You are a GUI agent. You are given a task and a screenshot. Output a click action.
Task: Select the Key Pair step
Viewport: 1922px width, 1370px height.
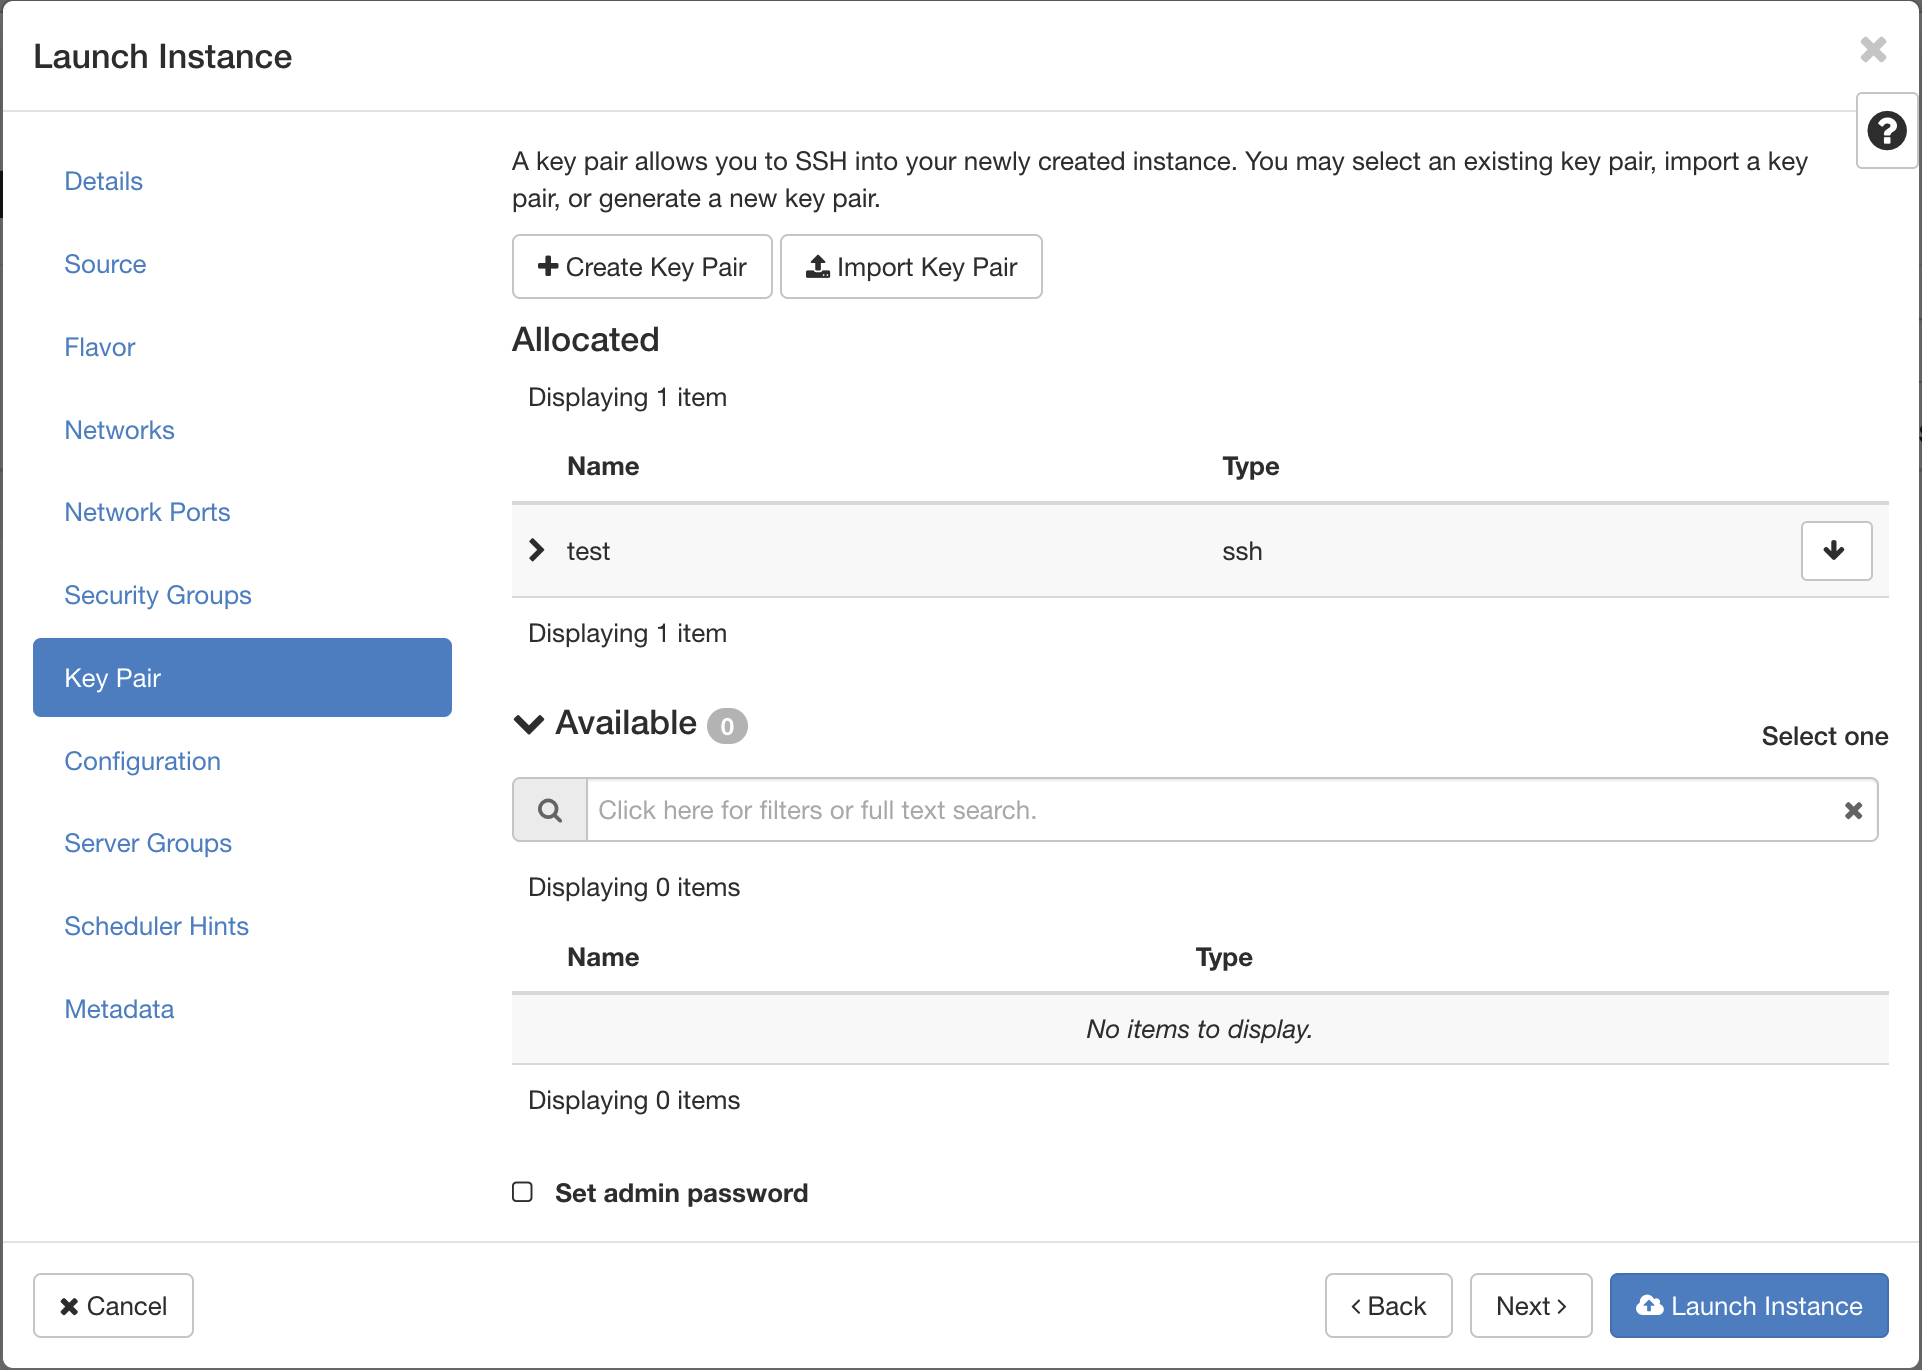point(242,678)
